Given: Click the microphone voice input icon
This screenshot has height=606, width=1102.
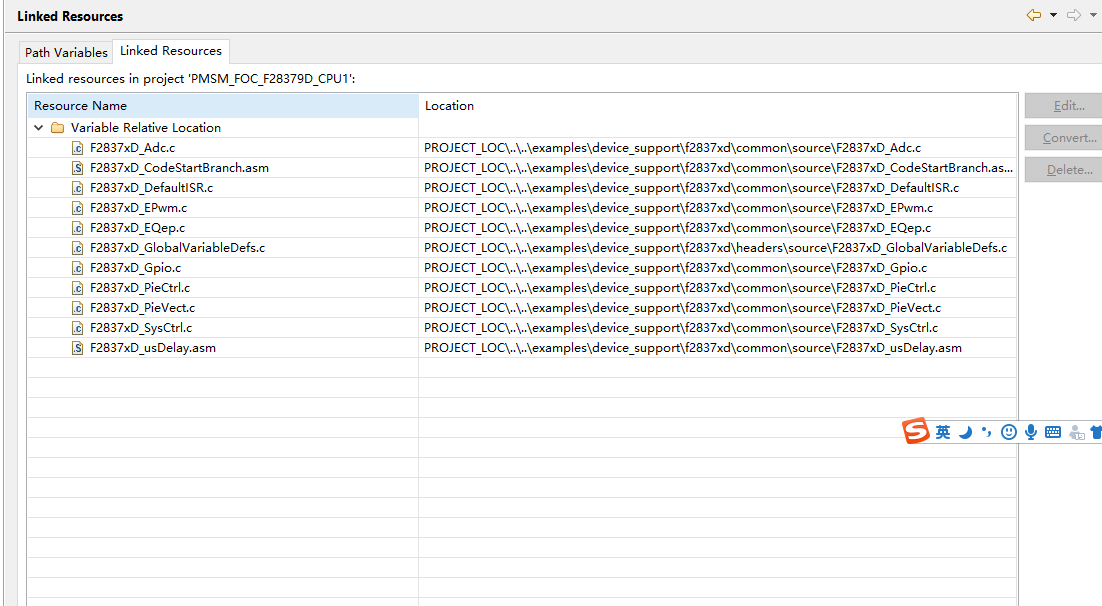Looking at the screenshot, I should coord(1030,432).
